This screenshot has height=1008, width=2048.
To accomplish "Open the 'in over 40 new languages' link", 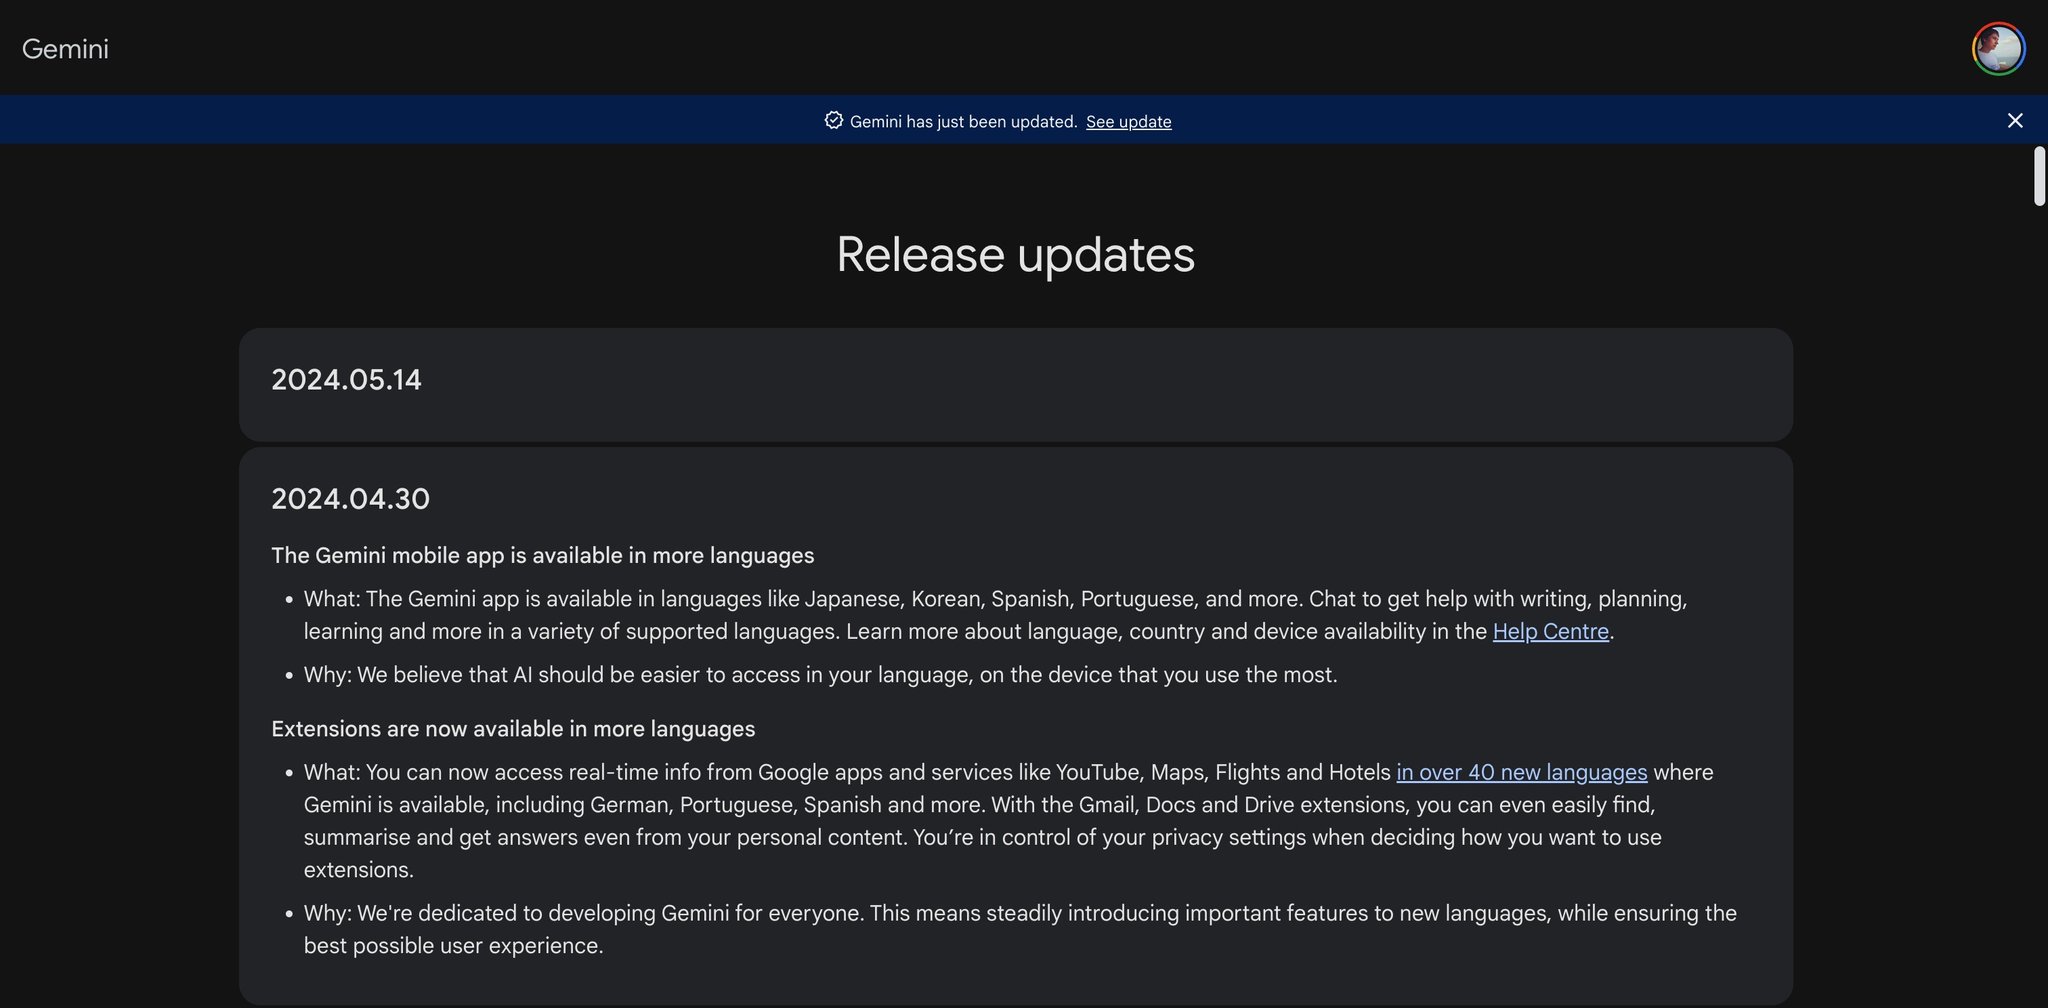I will (x=1521, y=772).
